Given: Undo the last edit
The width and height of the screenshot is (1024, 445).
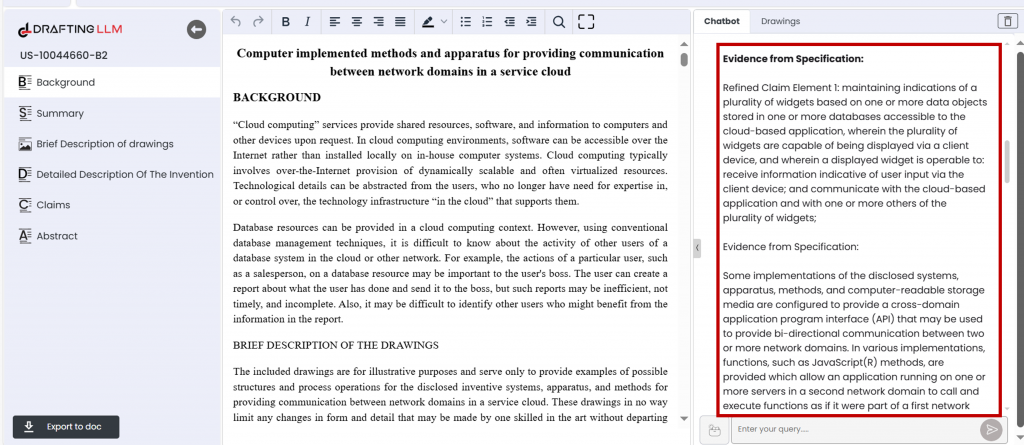Looking at the screenshot, I should click(236, 22).
